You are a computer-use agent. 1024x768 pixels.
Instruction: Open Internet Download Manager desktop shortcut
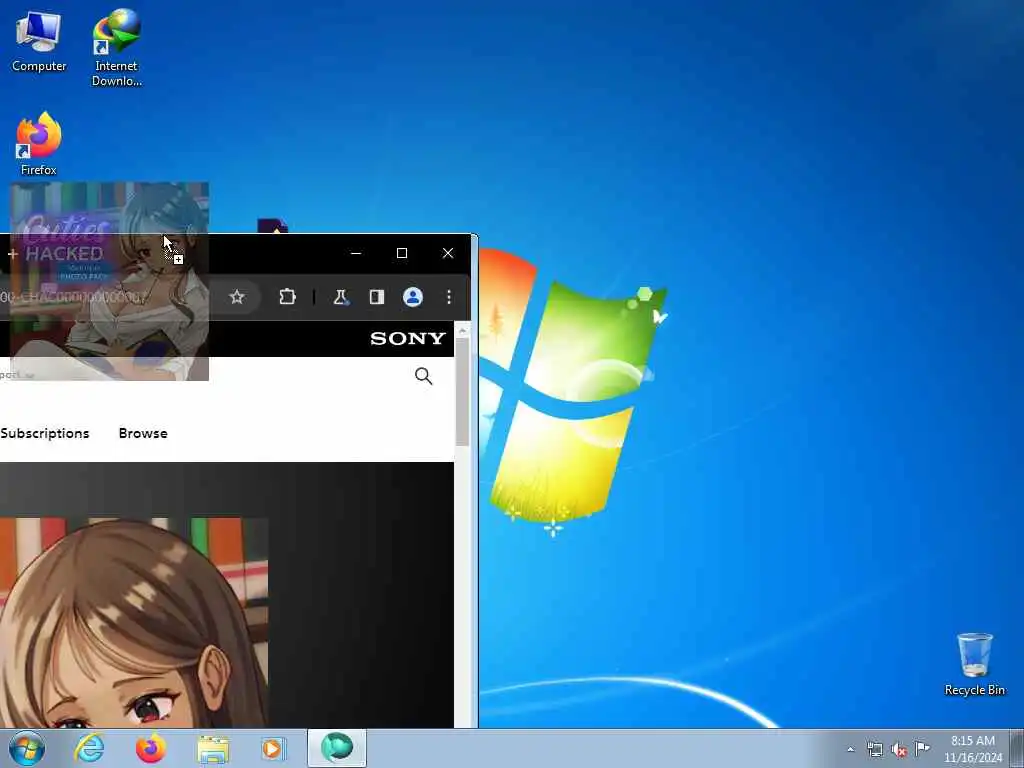point(116,47)
